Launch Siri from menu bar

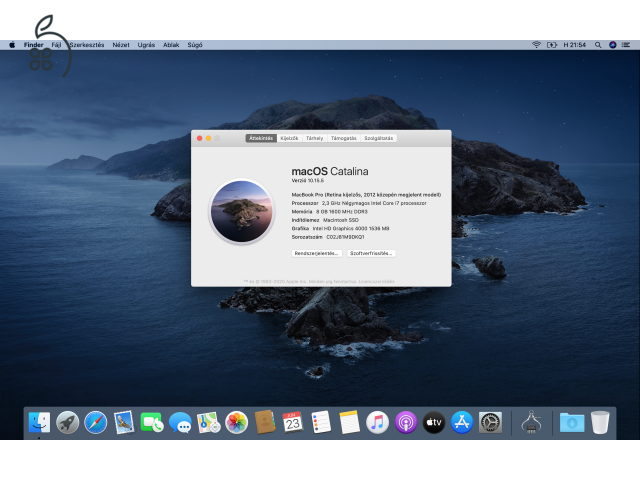[x=613, y=45]
